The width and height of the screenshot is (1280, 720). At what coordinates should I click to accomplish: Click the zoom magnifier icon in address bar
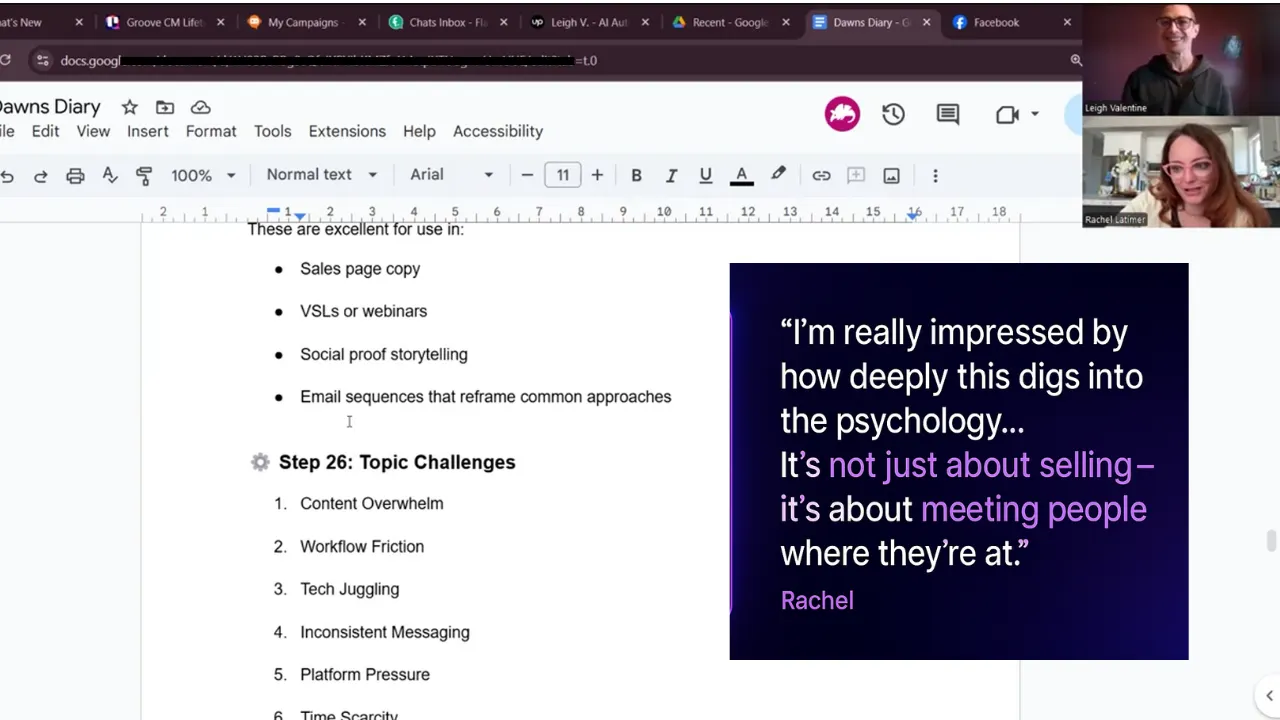click(x=1076, y=60)
